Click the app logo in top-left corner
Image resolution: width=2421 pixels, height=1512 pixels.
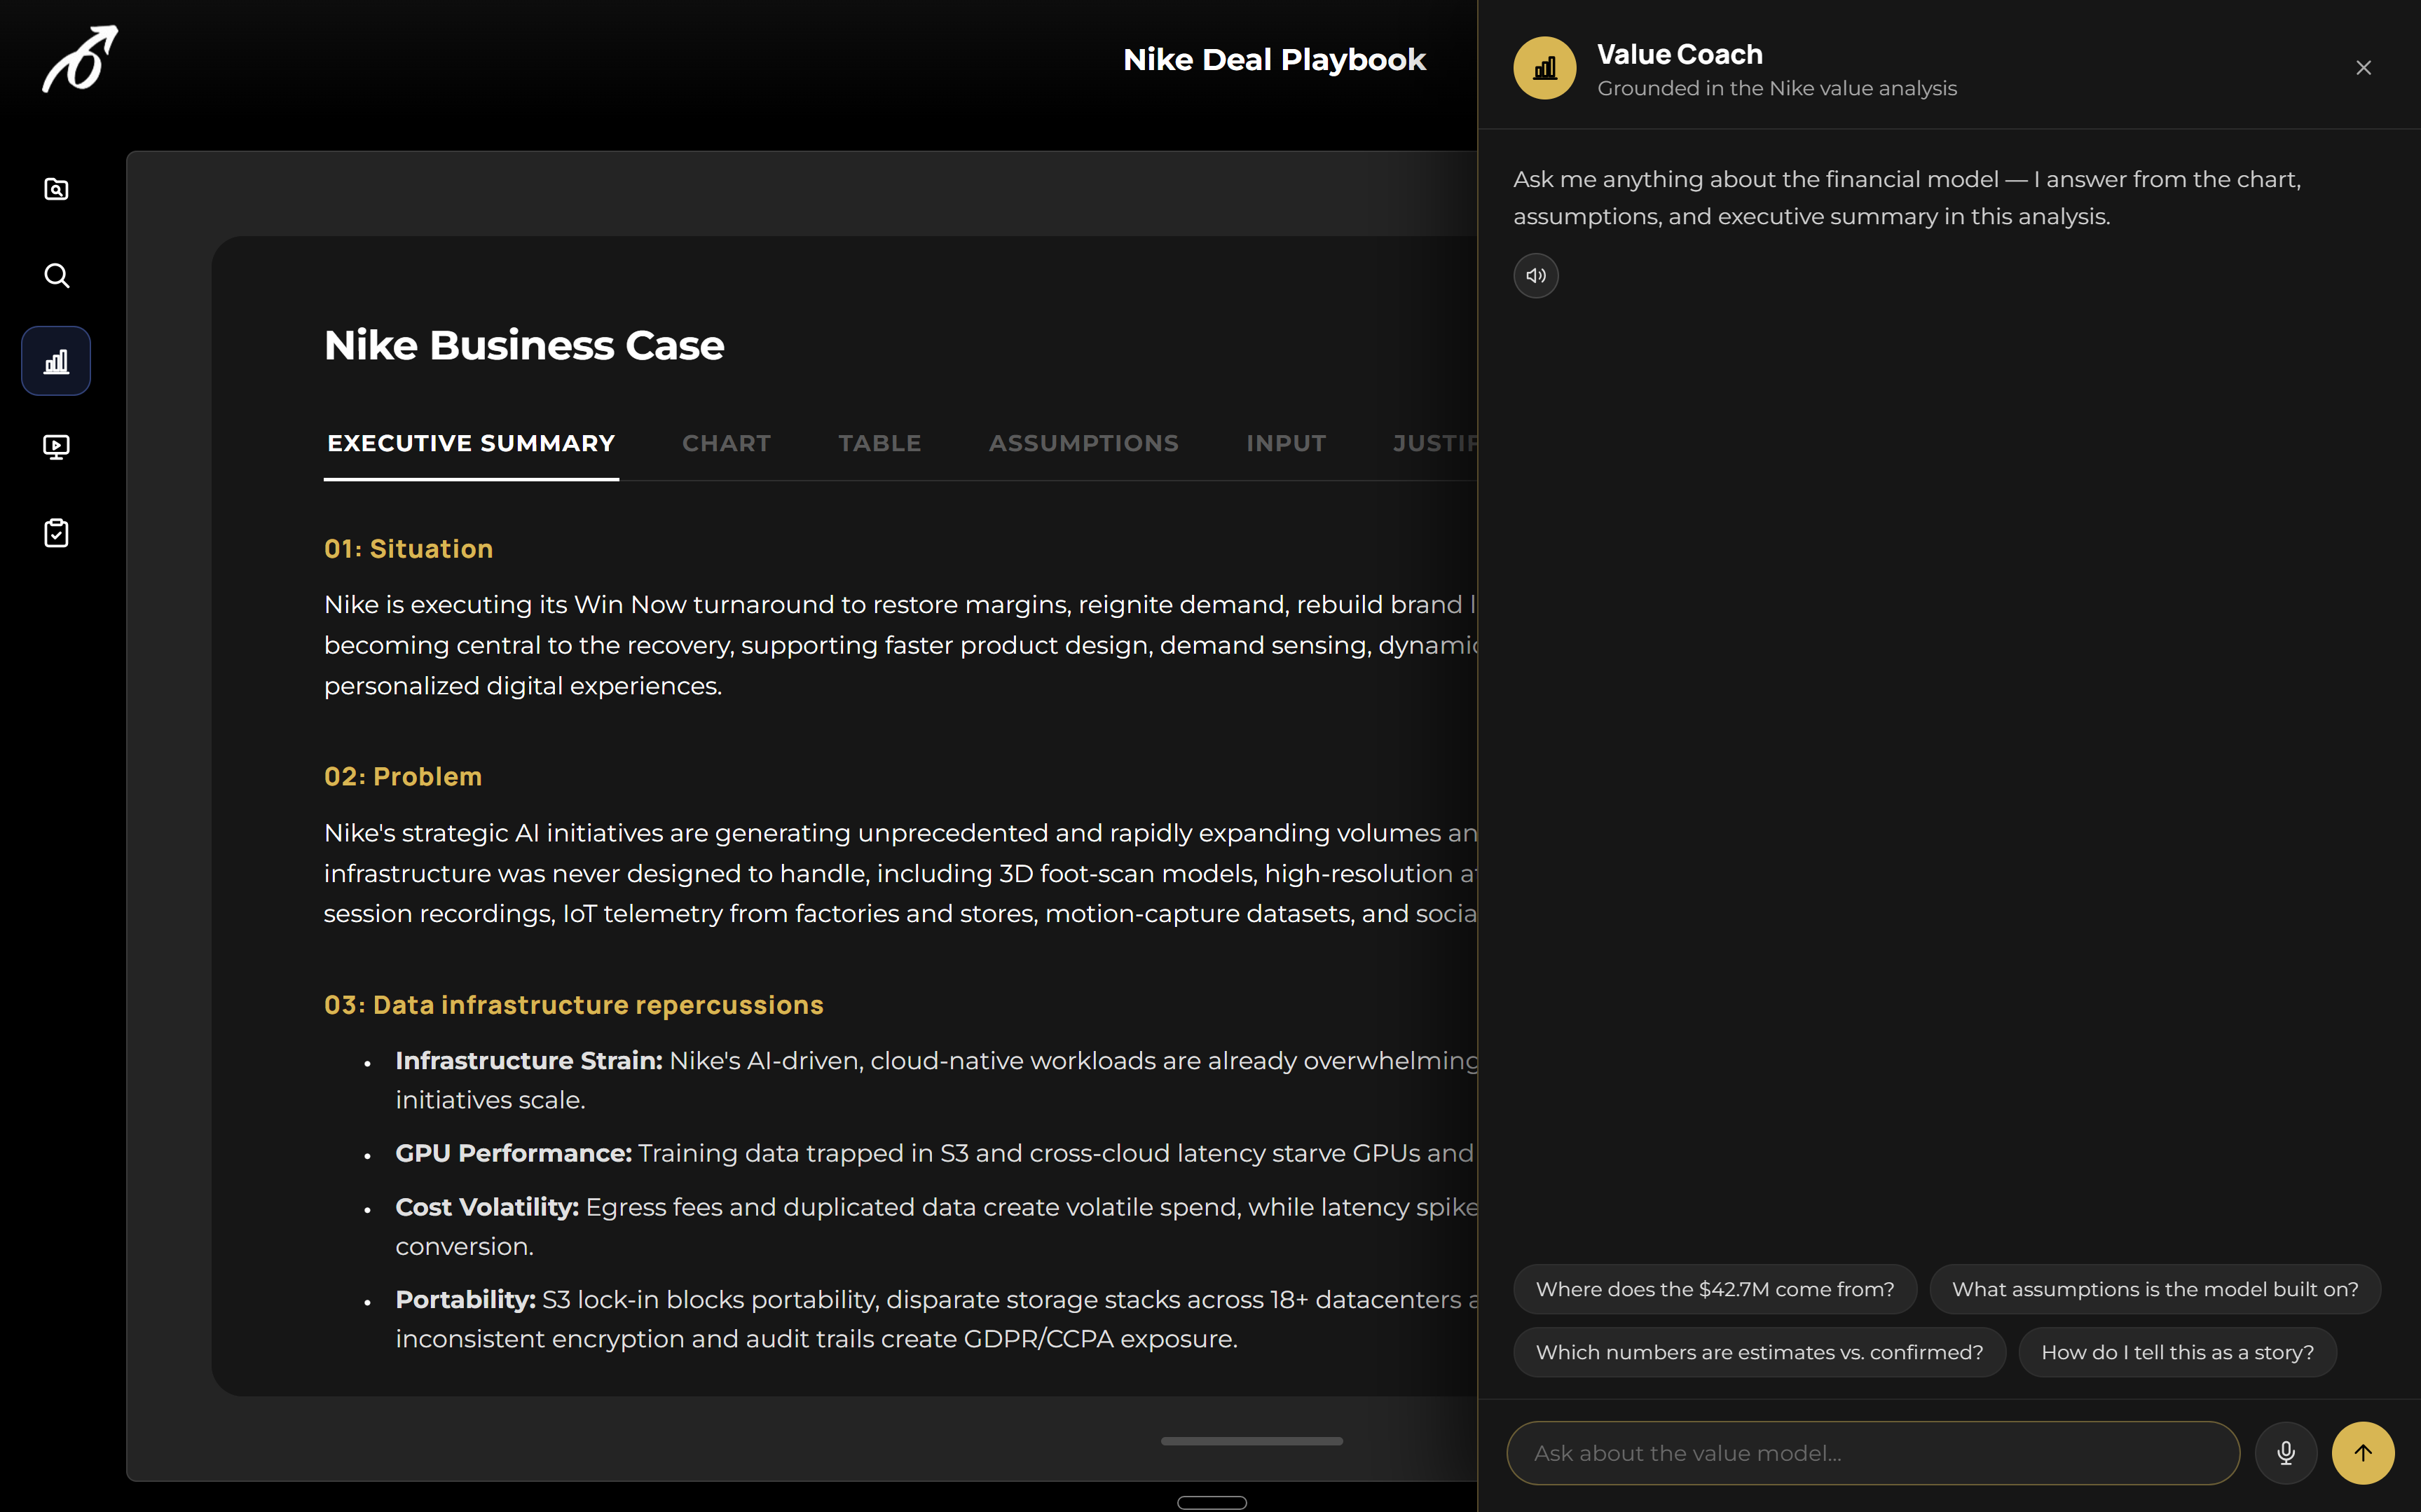pyautogui.click(x=80, y=59)
